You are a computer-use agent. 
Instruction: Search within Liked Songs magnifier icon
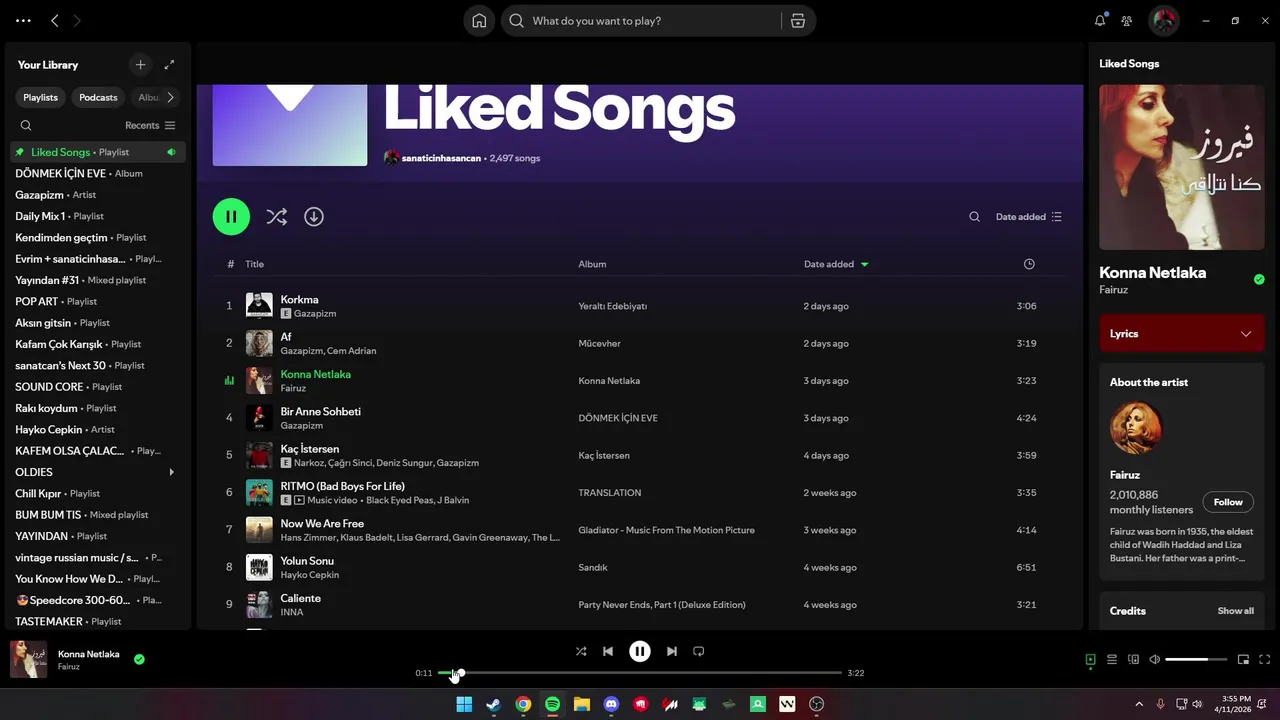click(x=974, y=217)
